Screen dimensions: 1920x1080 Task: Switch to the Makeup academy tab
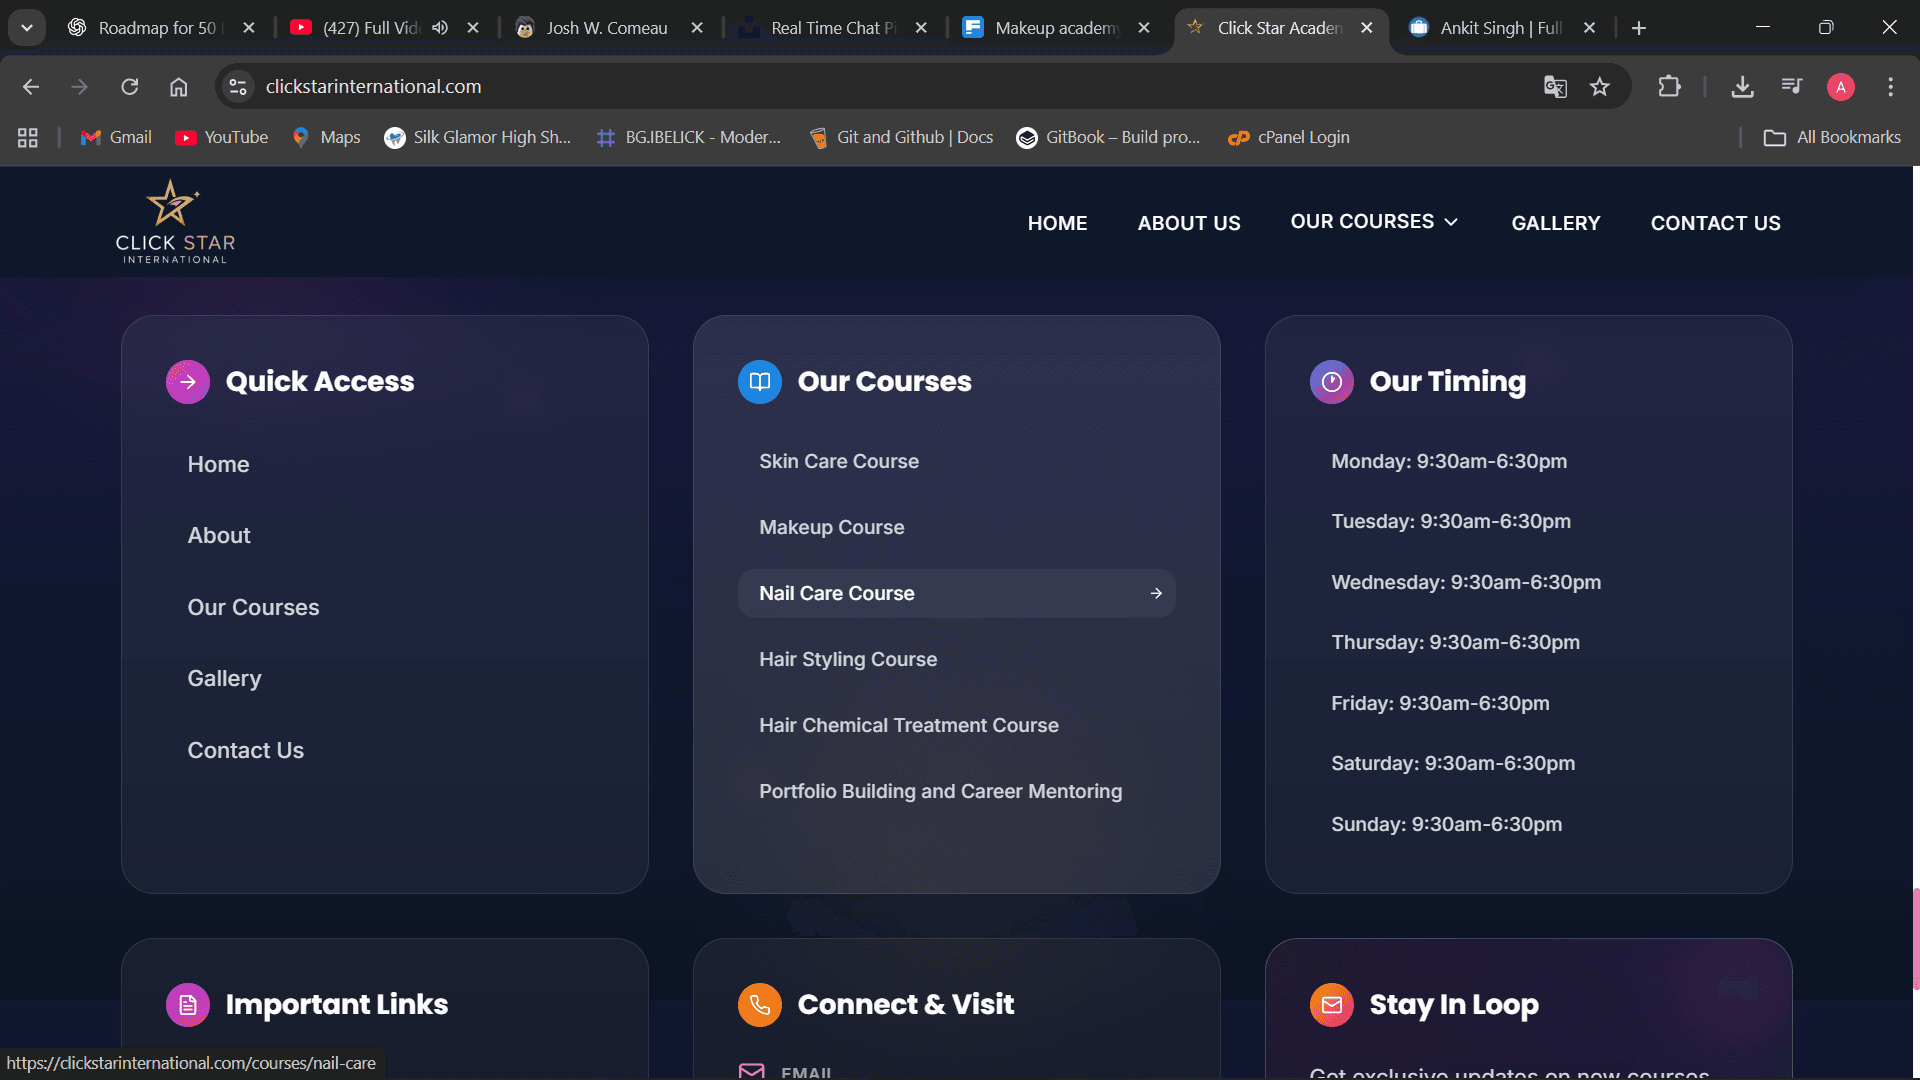pyautogui.click(x=1056, y=28)
